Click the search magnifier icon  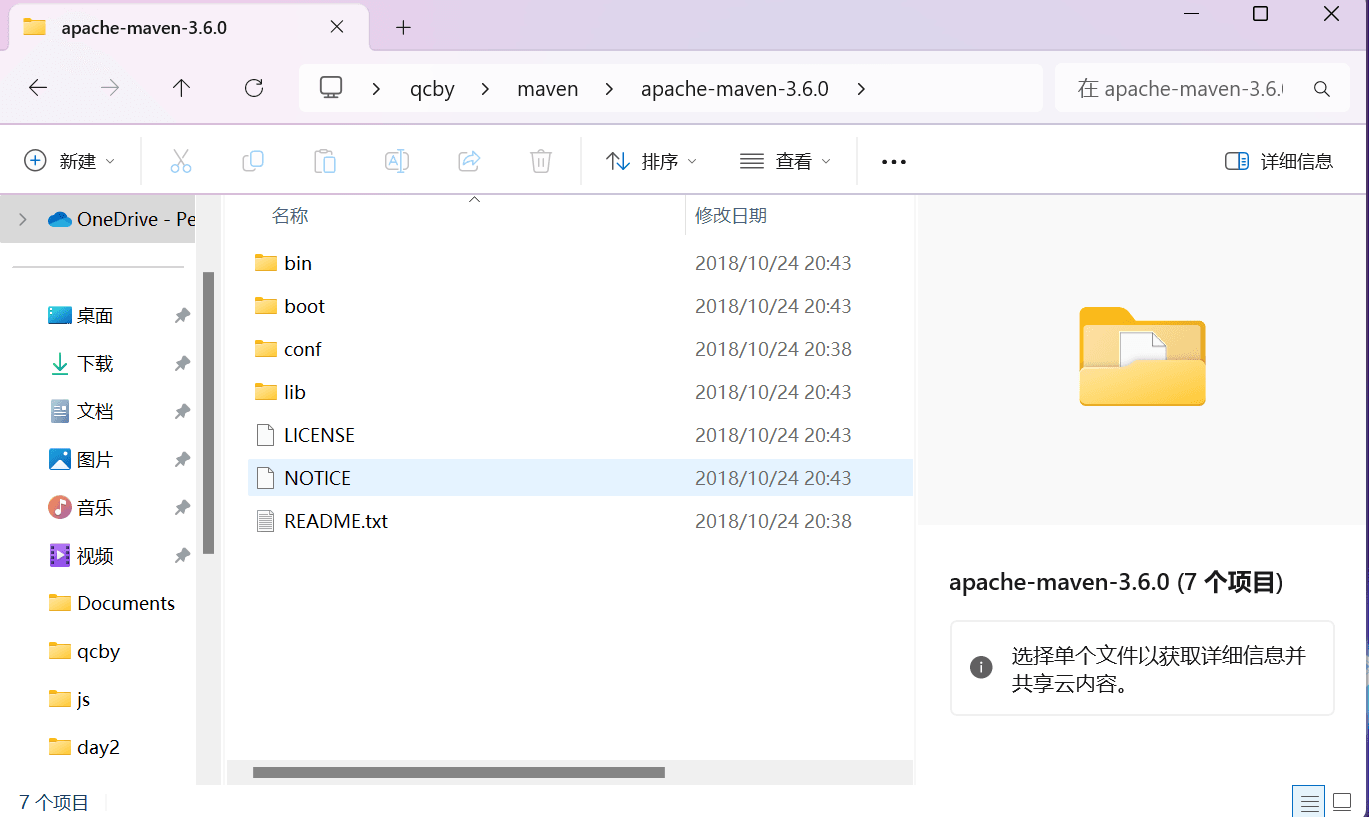[x=1322, y=89]
